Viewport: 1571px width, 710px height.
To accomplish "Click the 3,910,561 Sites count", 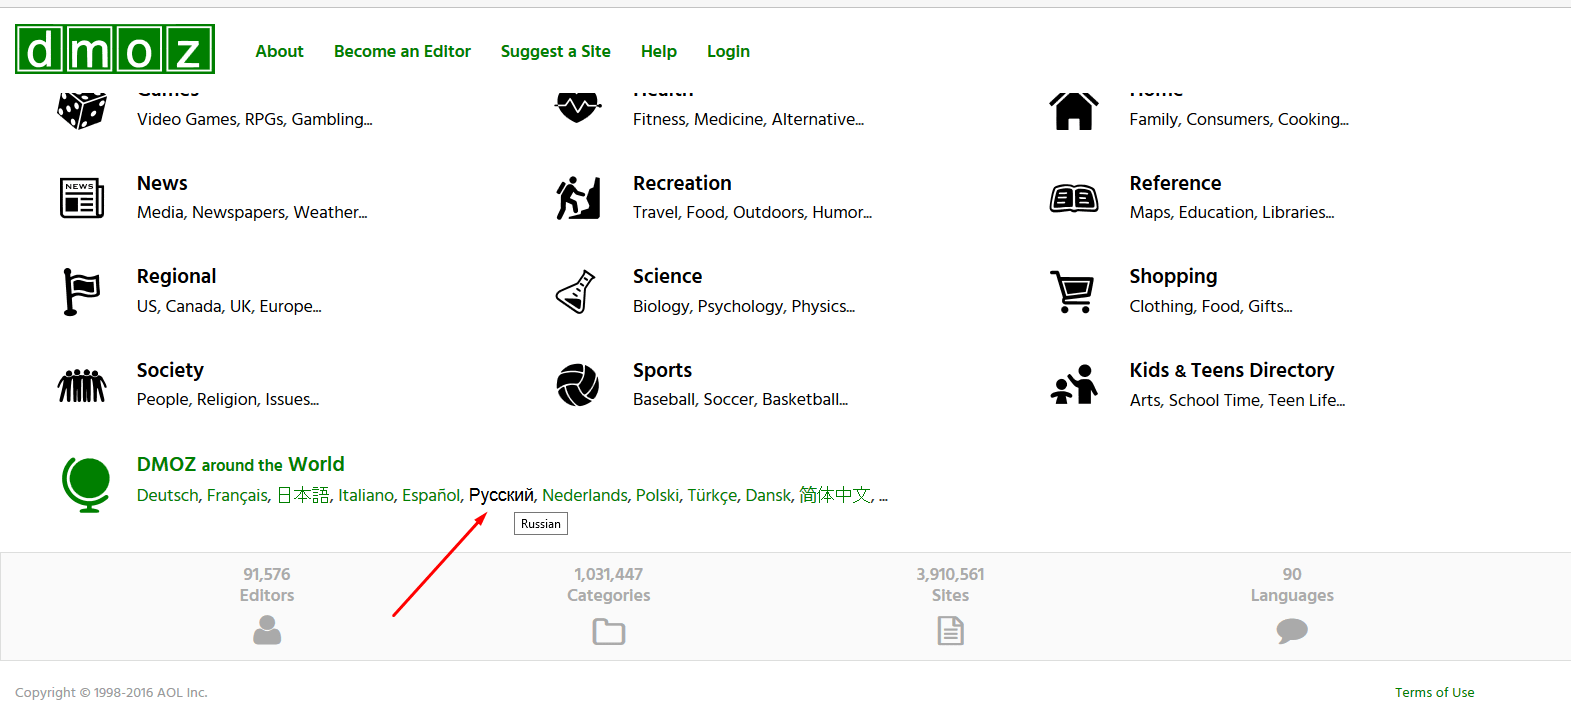I will click(x=950, y=574).
